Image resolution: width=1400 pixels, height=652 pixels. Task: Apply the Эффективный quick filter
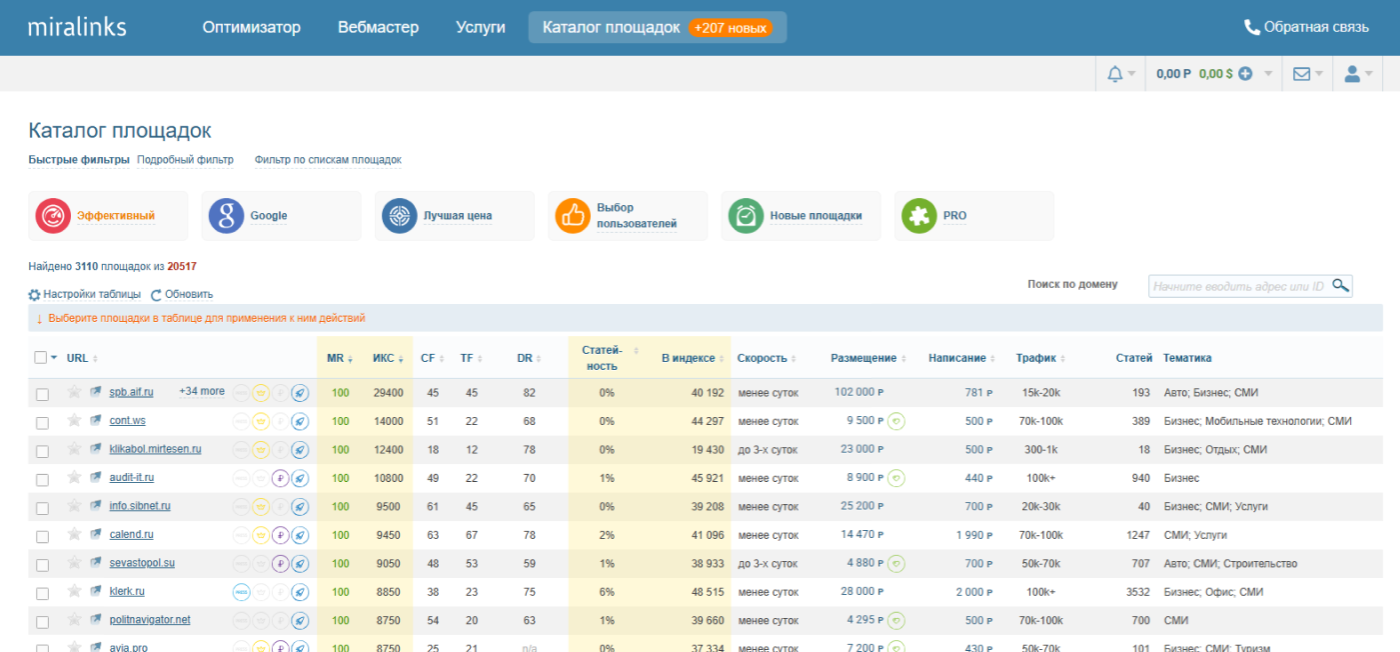click(x=108, y=216)
